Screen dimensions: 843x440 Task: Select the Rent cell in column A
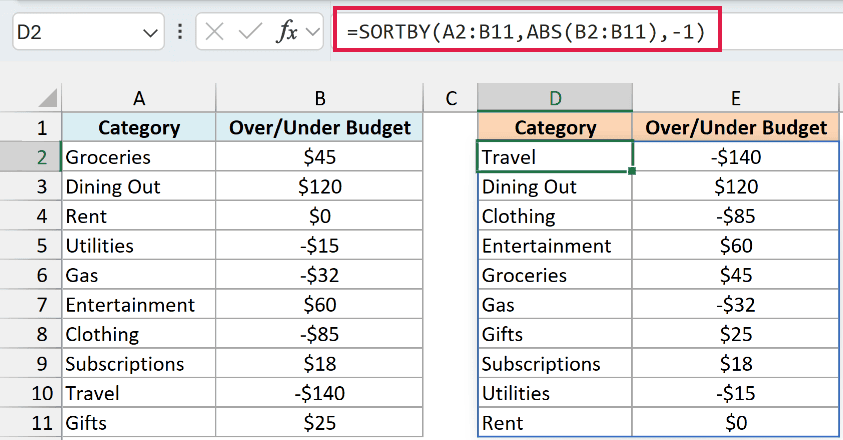click(x=139, y=216)
